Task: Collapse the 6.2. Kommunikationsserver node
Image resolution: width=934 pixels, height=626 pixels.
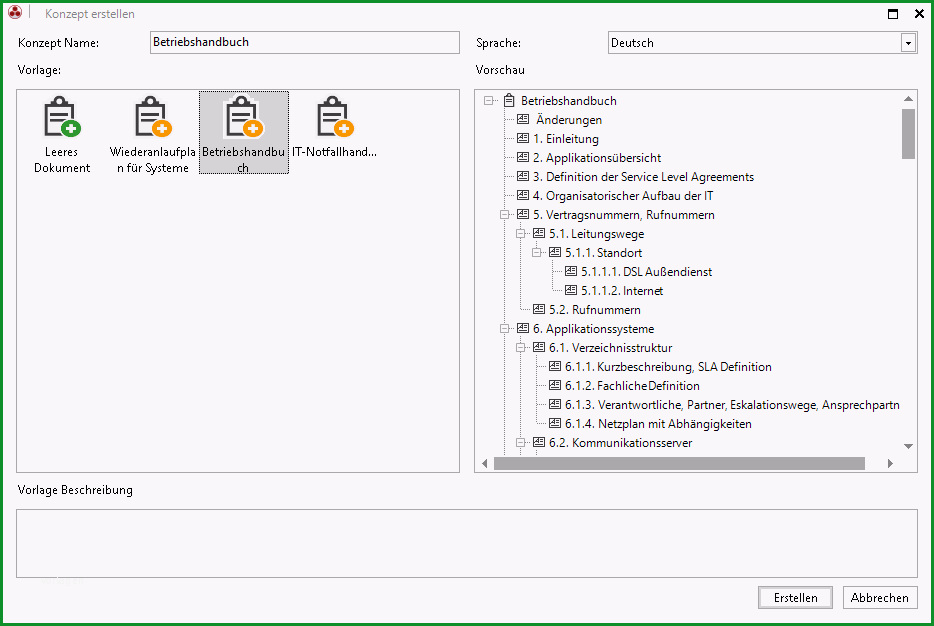Action: click(x=521, y=443)
